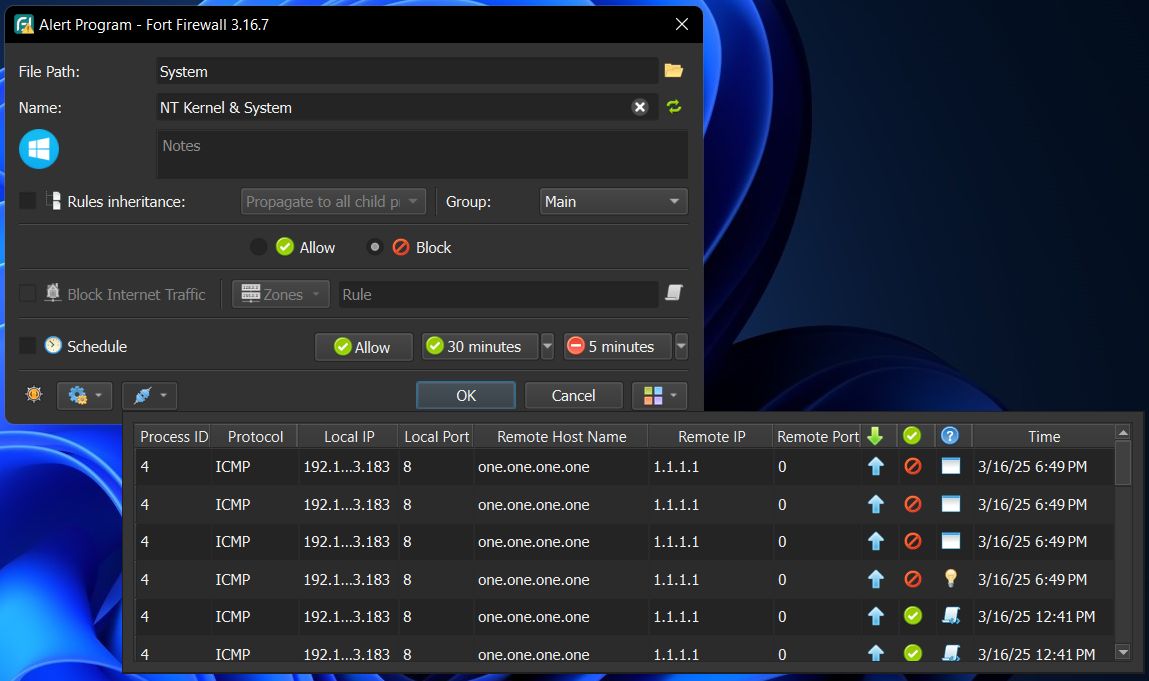Expand the arrow beside 5 minutes
Image resolution: width=1149 pixels, height=681 pixels.
pyautogui.click(x=681, y=346)
